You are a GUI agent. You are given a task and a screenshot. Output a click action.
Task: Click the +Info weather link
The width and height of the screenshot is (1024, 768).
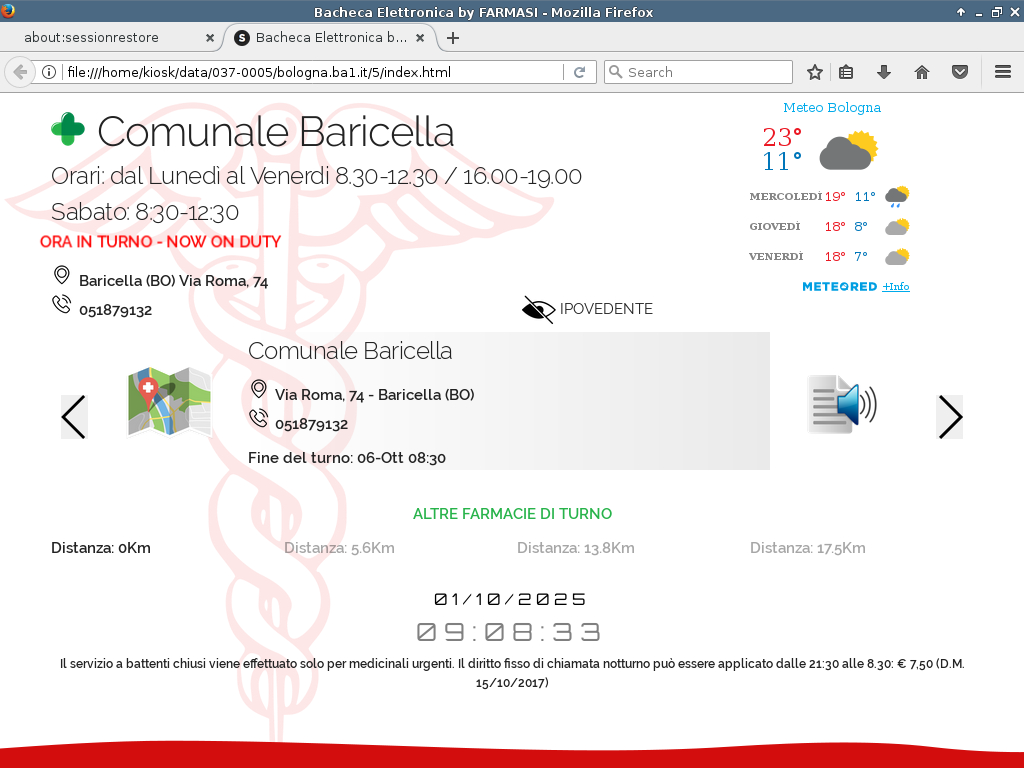895,287
